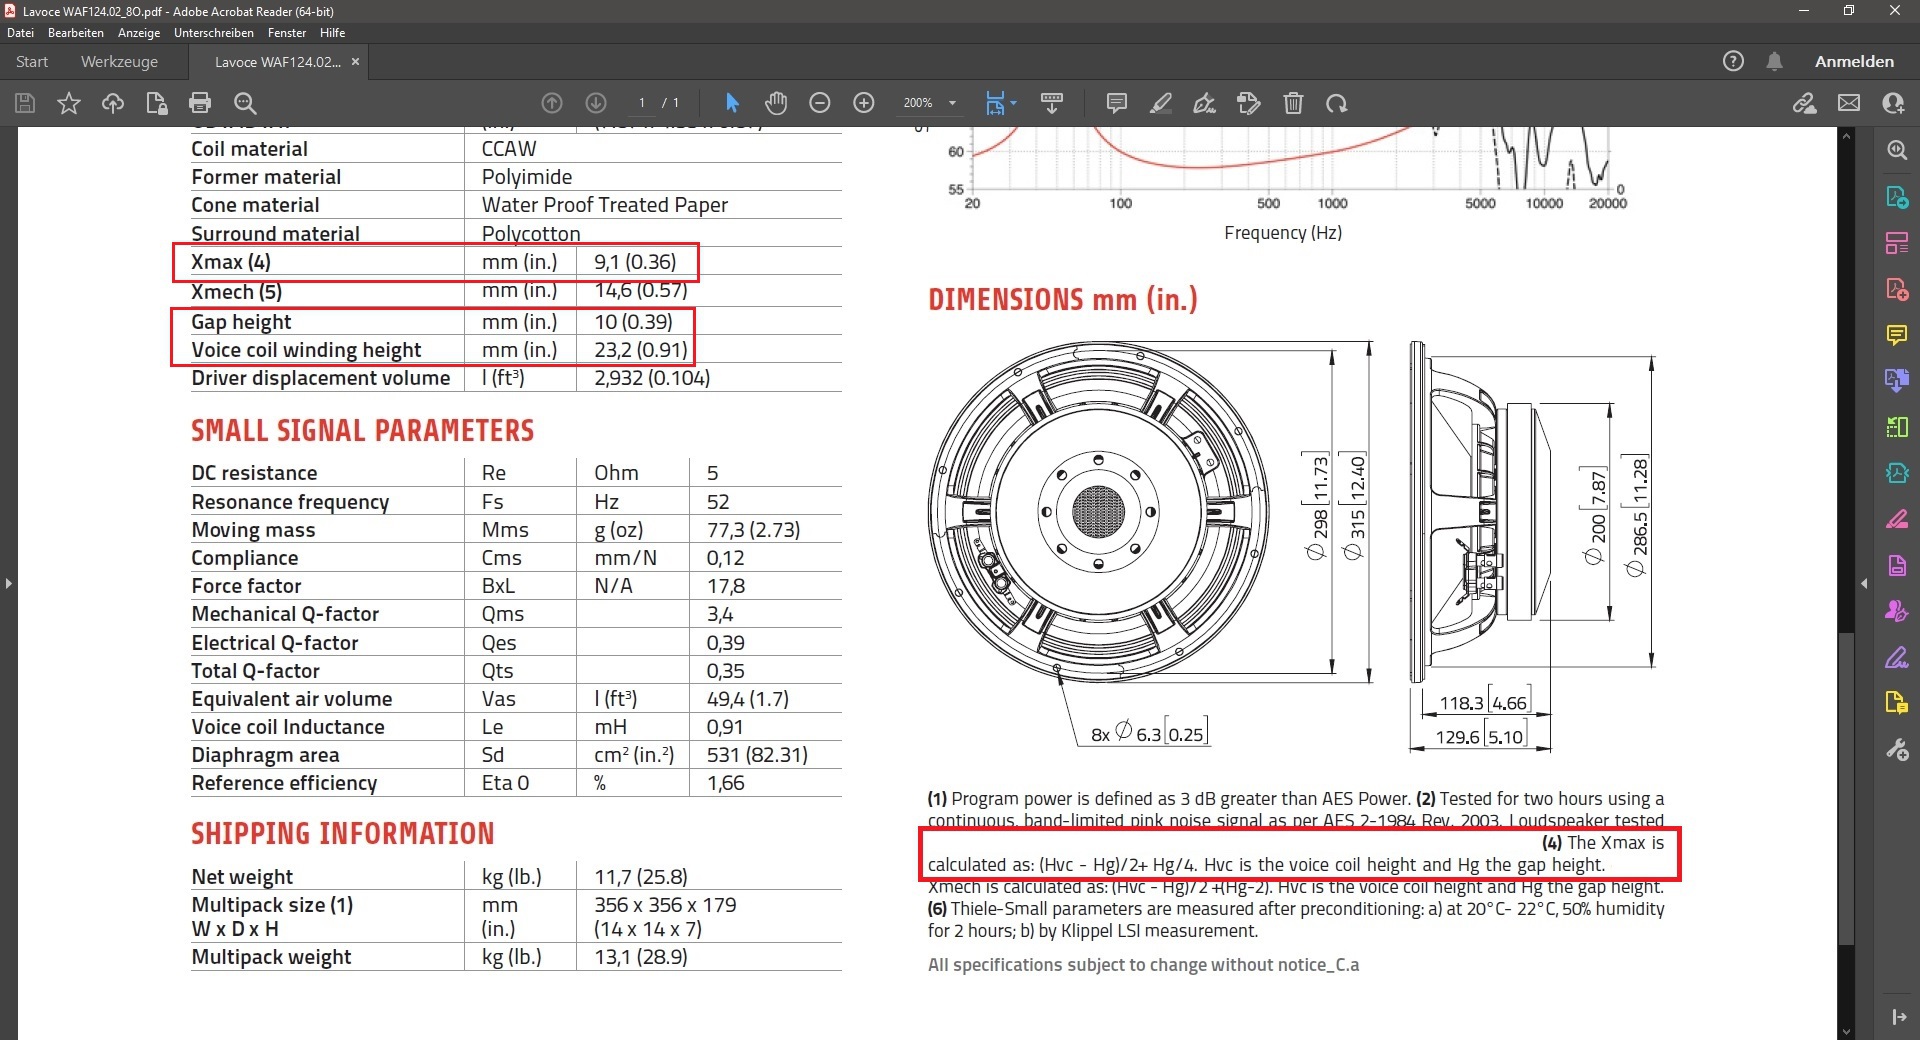Open the Comment tool in sidebar
Screen dimensions: 1920x1040
(x=1897, y=335)
